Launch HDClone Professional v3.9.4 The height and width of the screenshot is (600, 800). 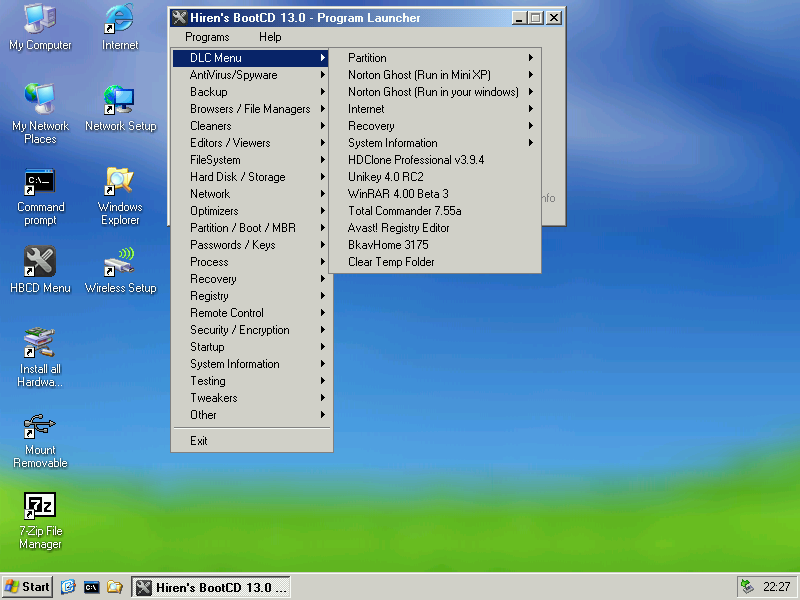tap(435, 160)
